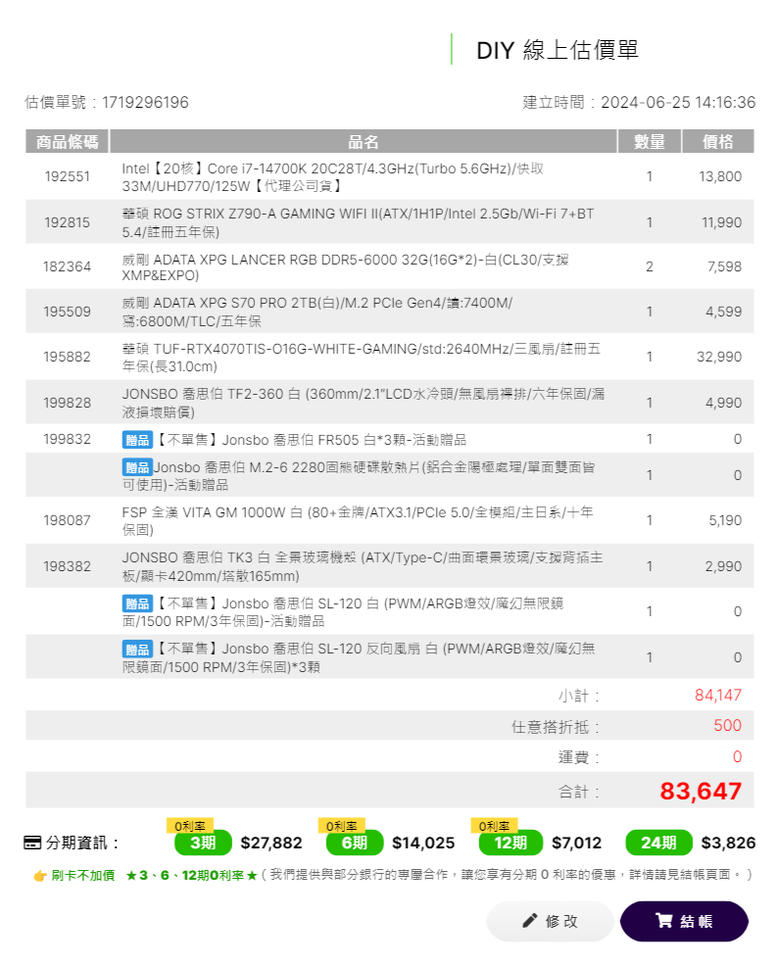Click the total amount 83,647
The image size is (780, 965).
coord(701,791)
